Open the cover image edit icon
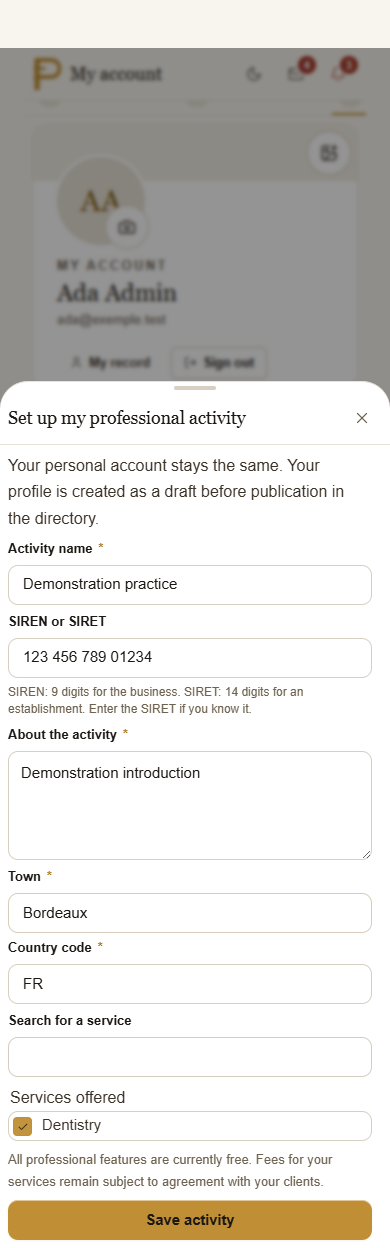The image size is (390, 1248). (x=328, y=153)
